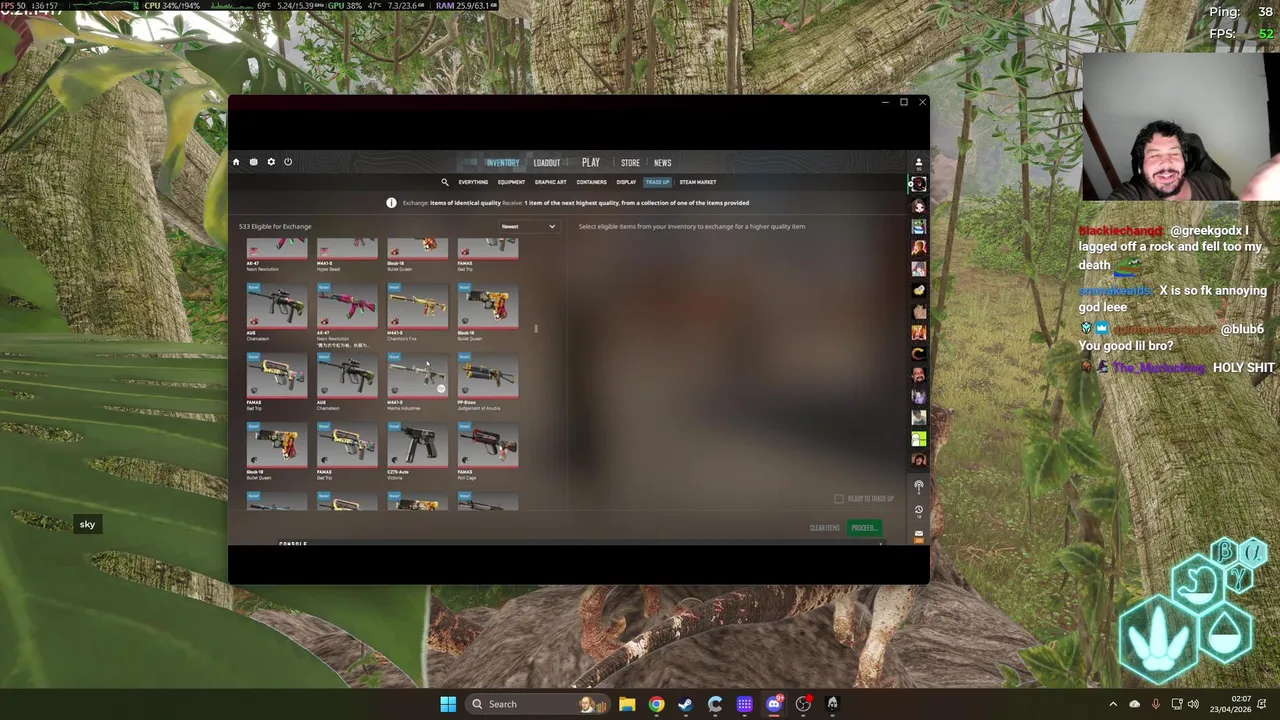Open the mail inbox icon in sidebar
1280x720 pixels.
919,533
